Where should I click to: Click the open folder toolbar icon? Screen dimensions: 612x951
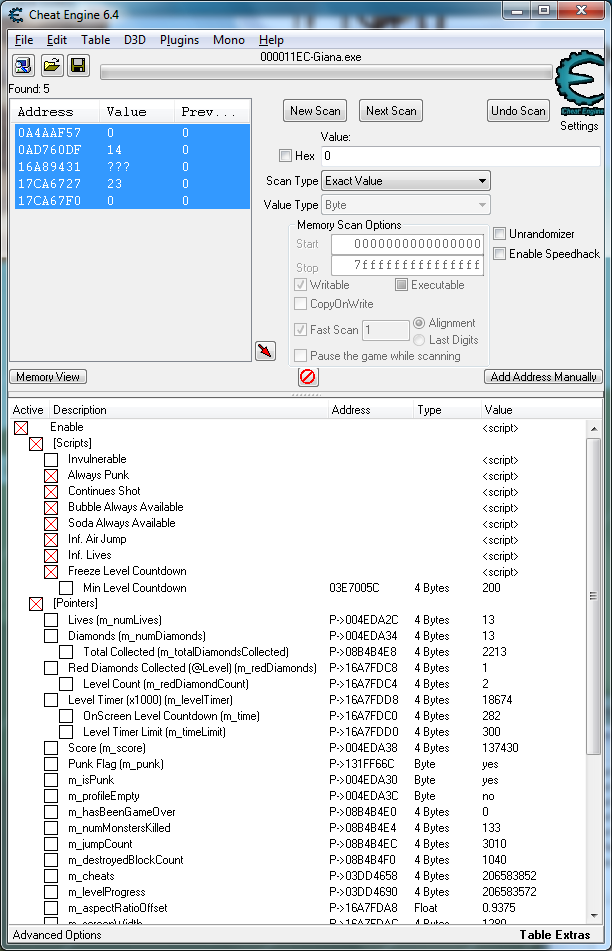(x=52, y=66)
